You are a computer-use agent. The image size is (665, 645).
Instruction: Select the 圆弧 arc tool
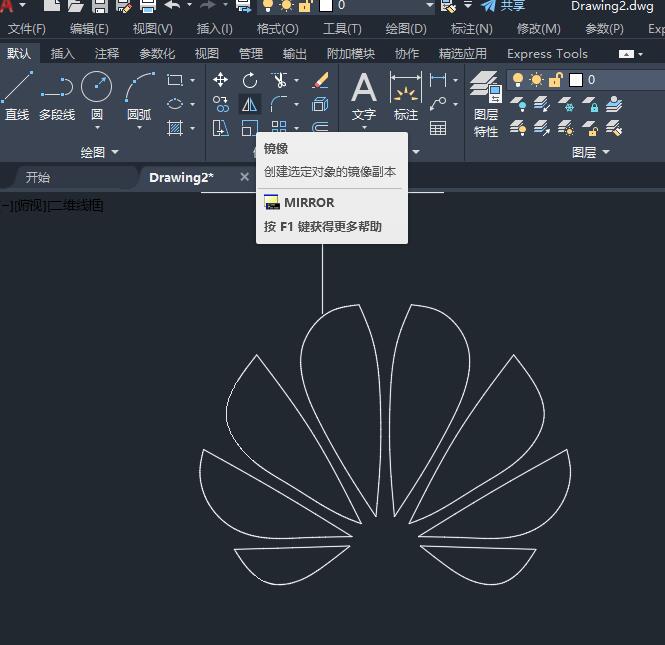click(x=140, y=93)
